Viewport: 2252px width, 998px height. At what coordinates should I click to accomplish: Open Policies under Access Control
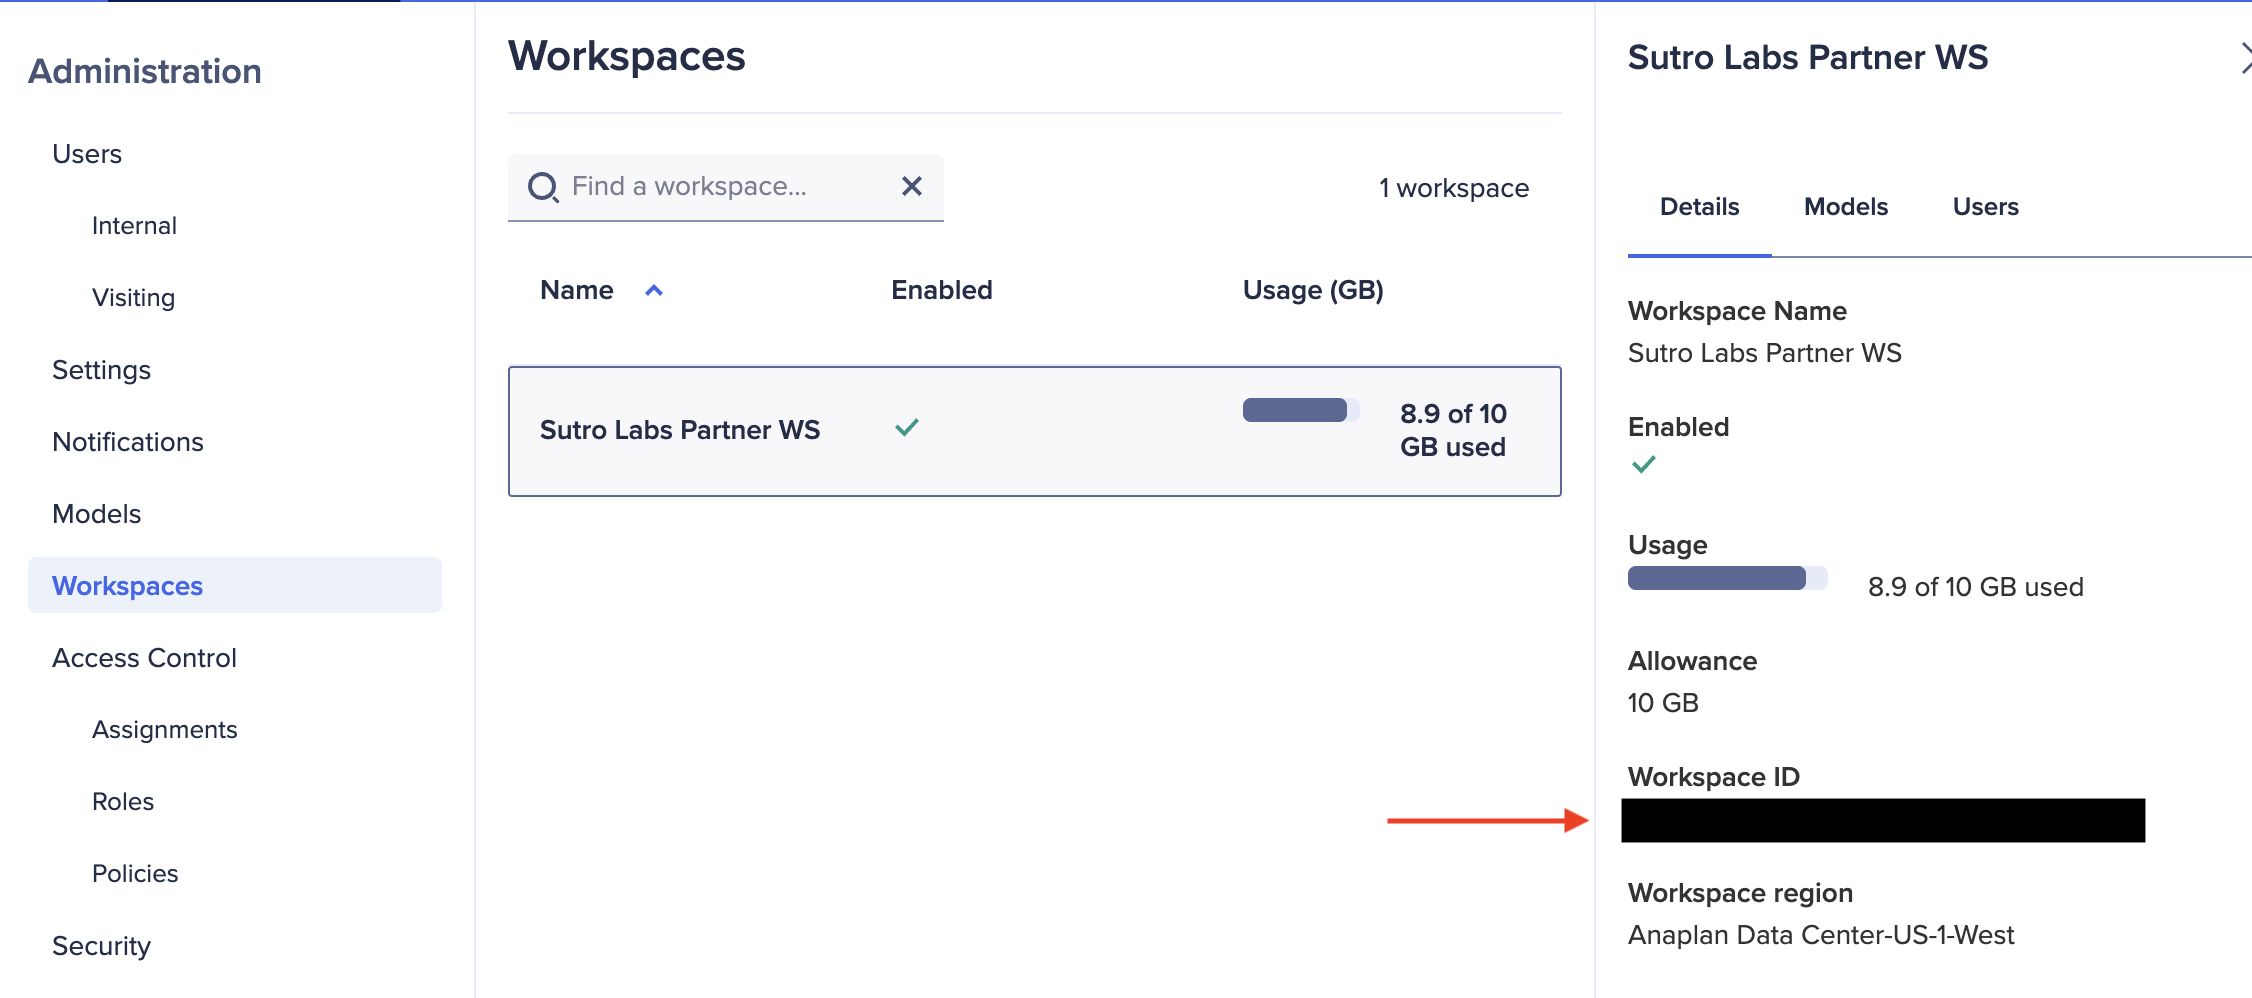(135, 874)
